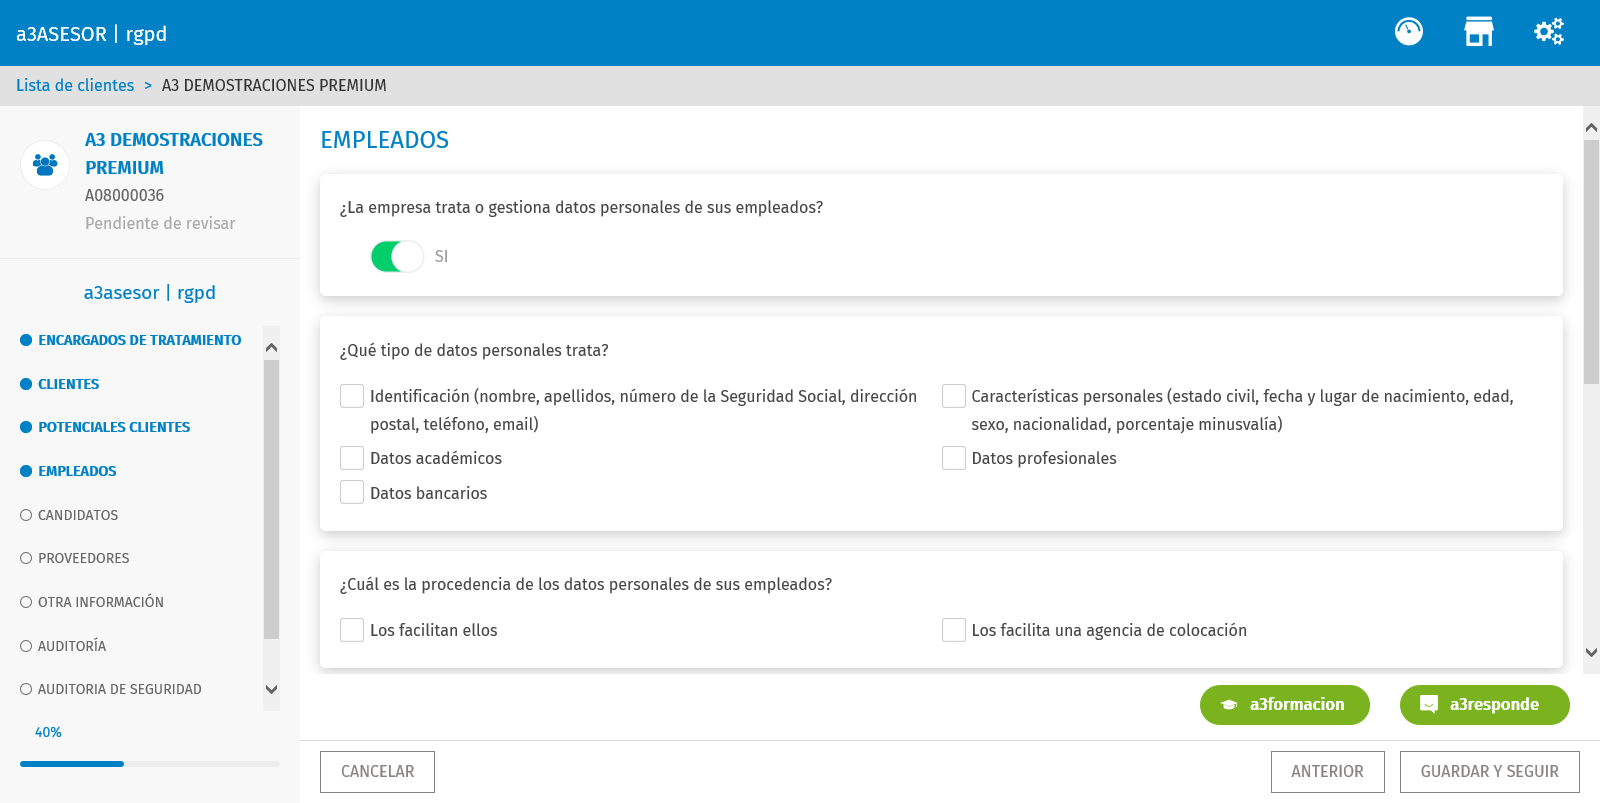Screen dimensions: 1600x803
Task: Select Empleados section in sidebar
Action: (x=77, y=471)
